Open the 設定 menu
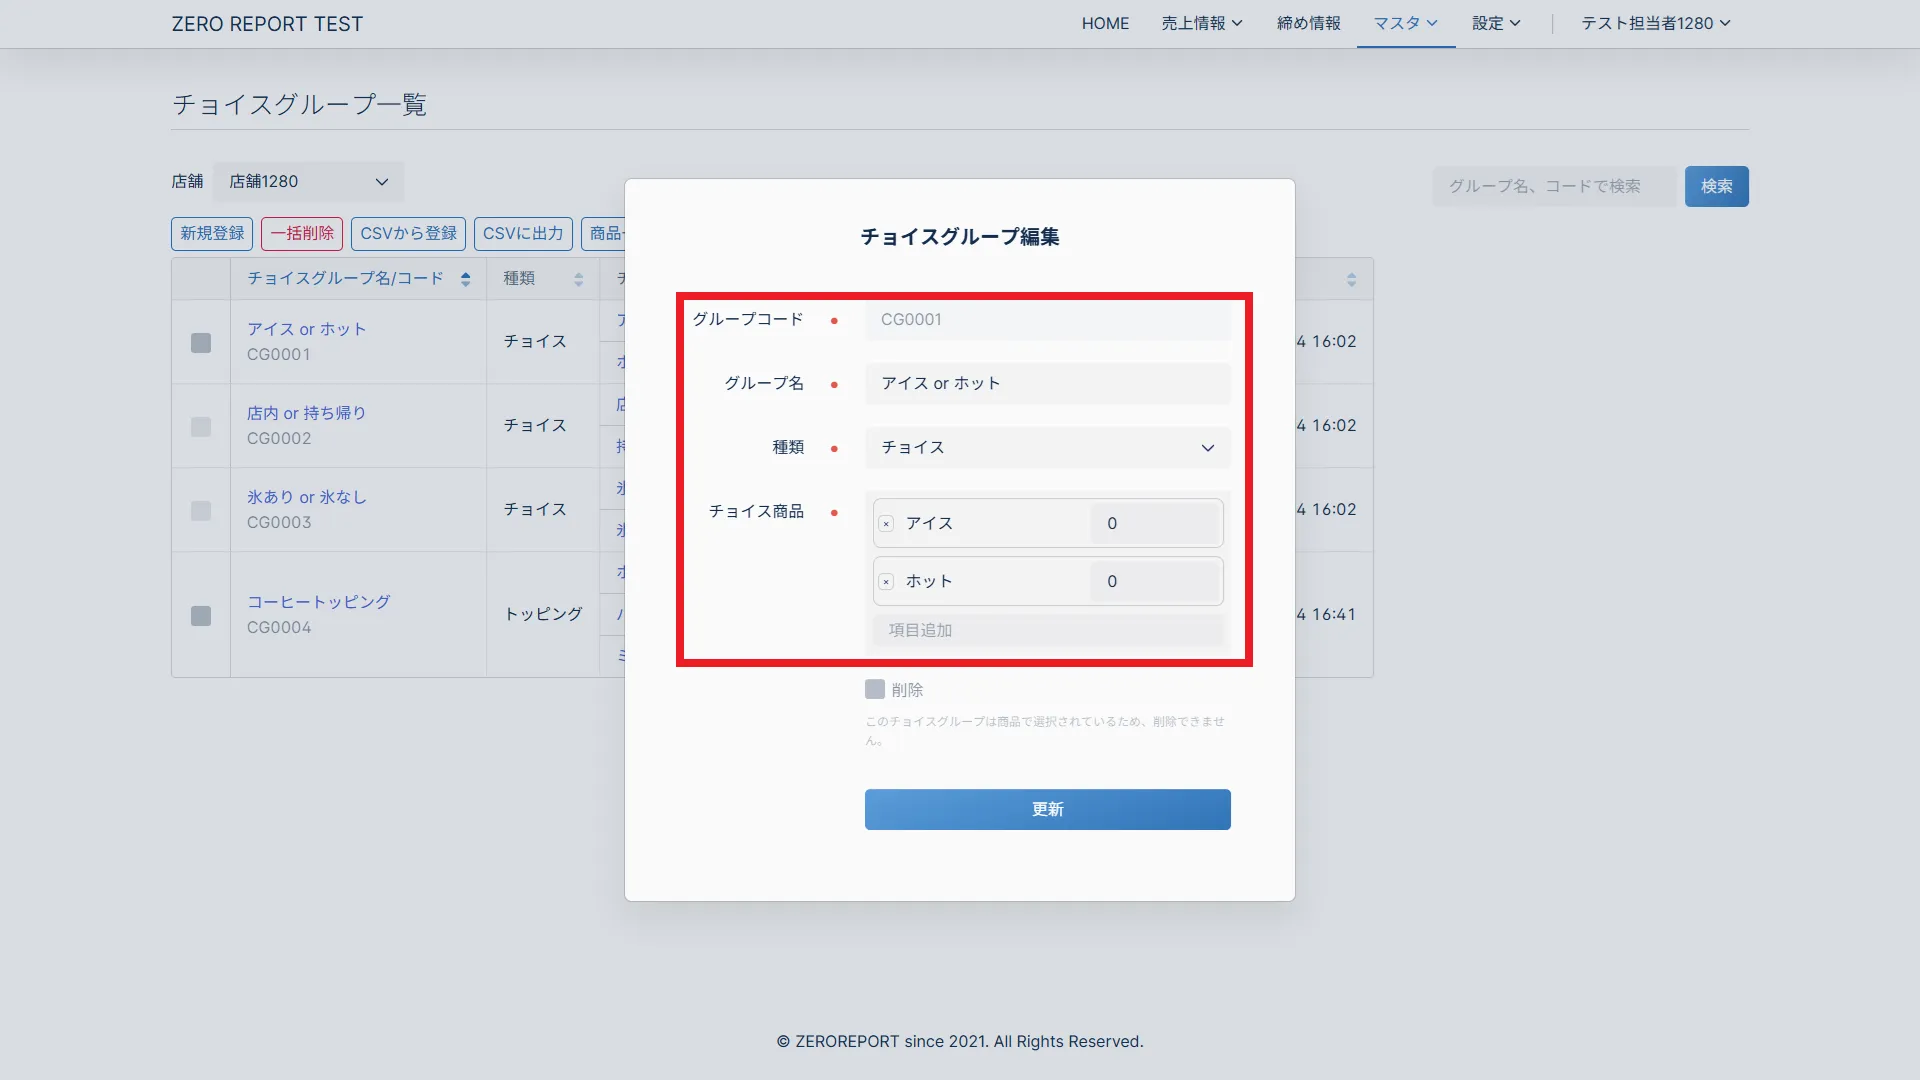Viewport: 1920px width, 1080px height. 1495,23
